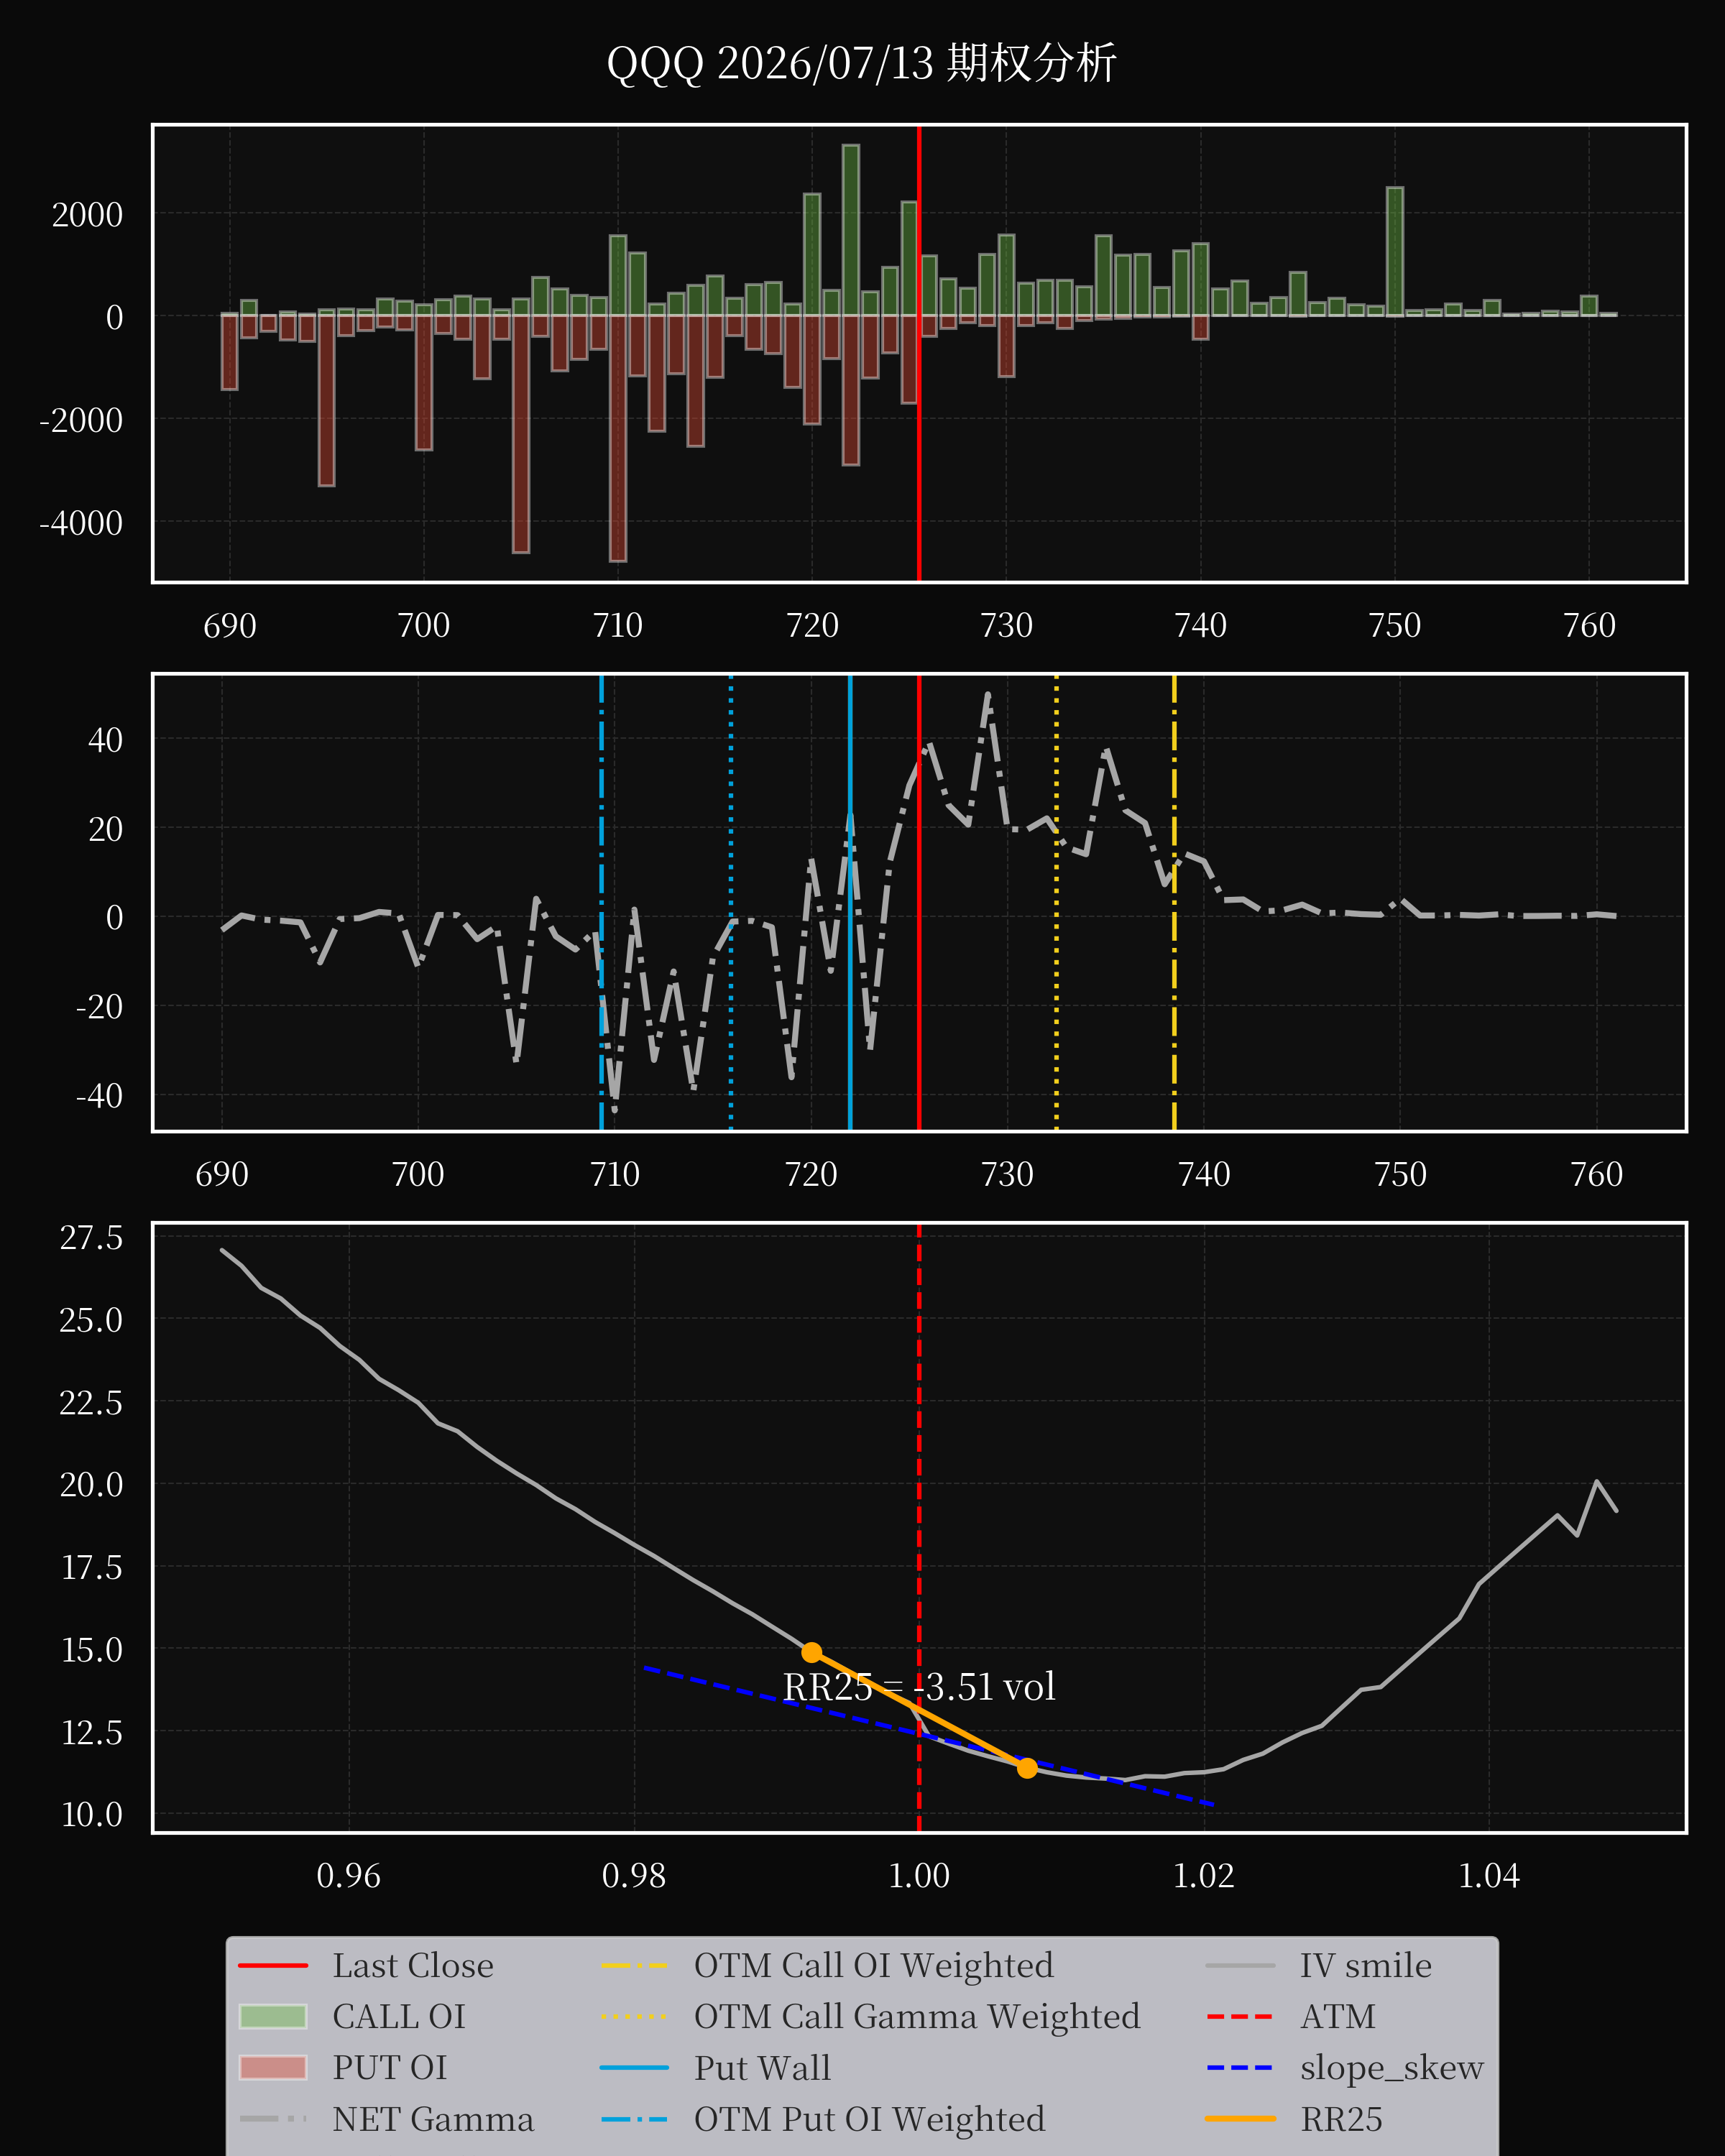Click the -4000 y-axis label
This screenshot has height=2156, width=1725.
pos(81,523)
